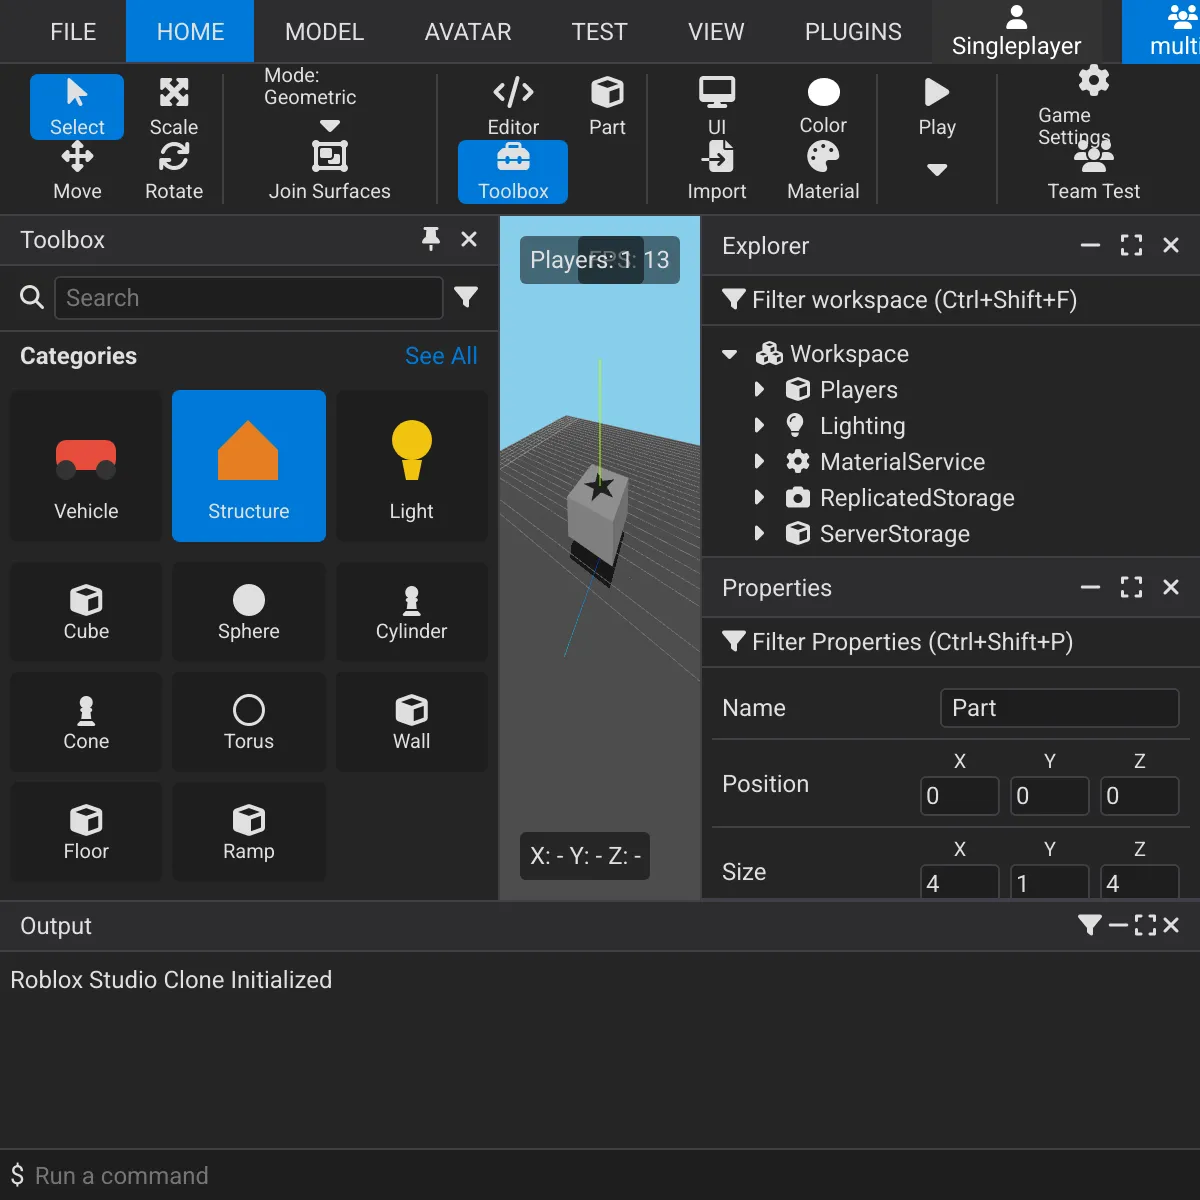Switch to the HOME tab

[x=190, y=32]
